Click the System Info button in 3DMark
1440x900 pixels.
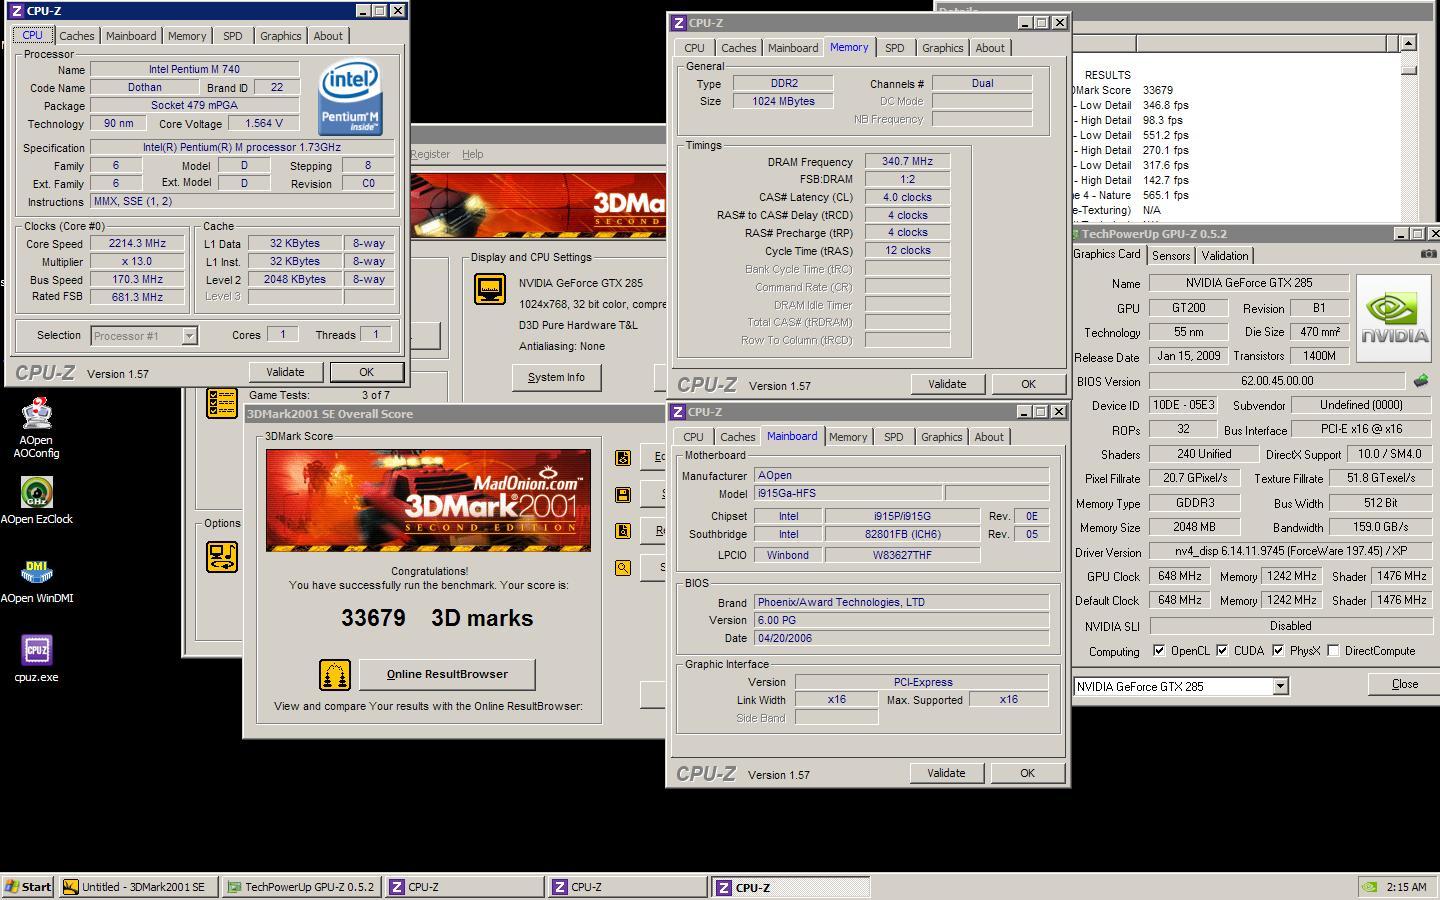click(x=556, y=377)
